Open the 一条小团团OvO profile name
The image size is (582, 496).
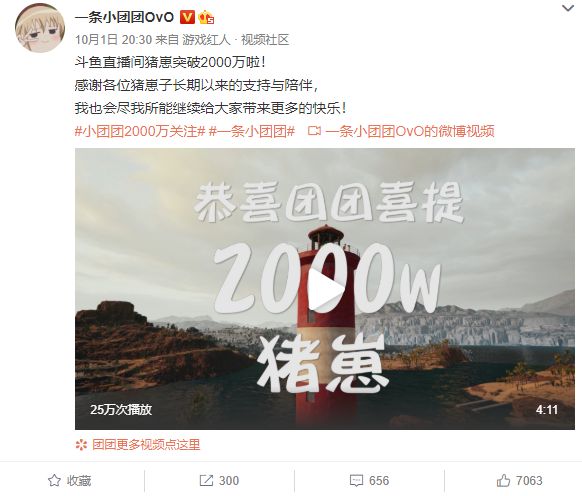[124, 17]
